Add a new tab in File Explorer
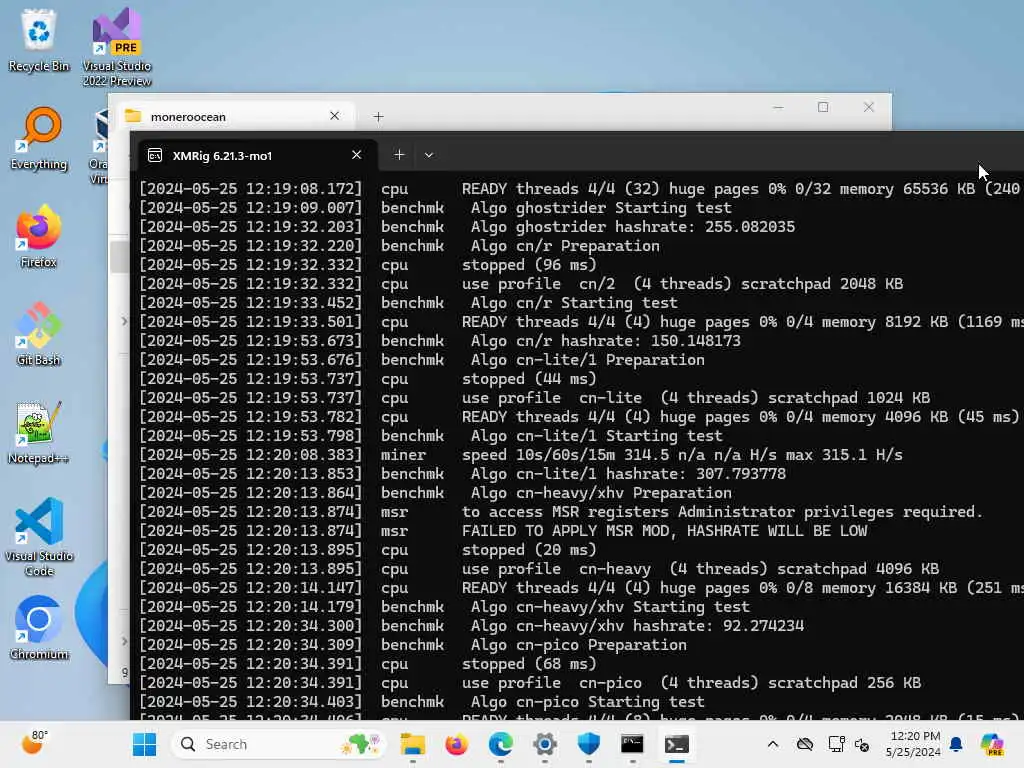 (x=378, y=116)
